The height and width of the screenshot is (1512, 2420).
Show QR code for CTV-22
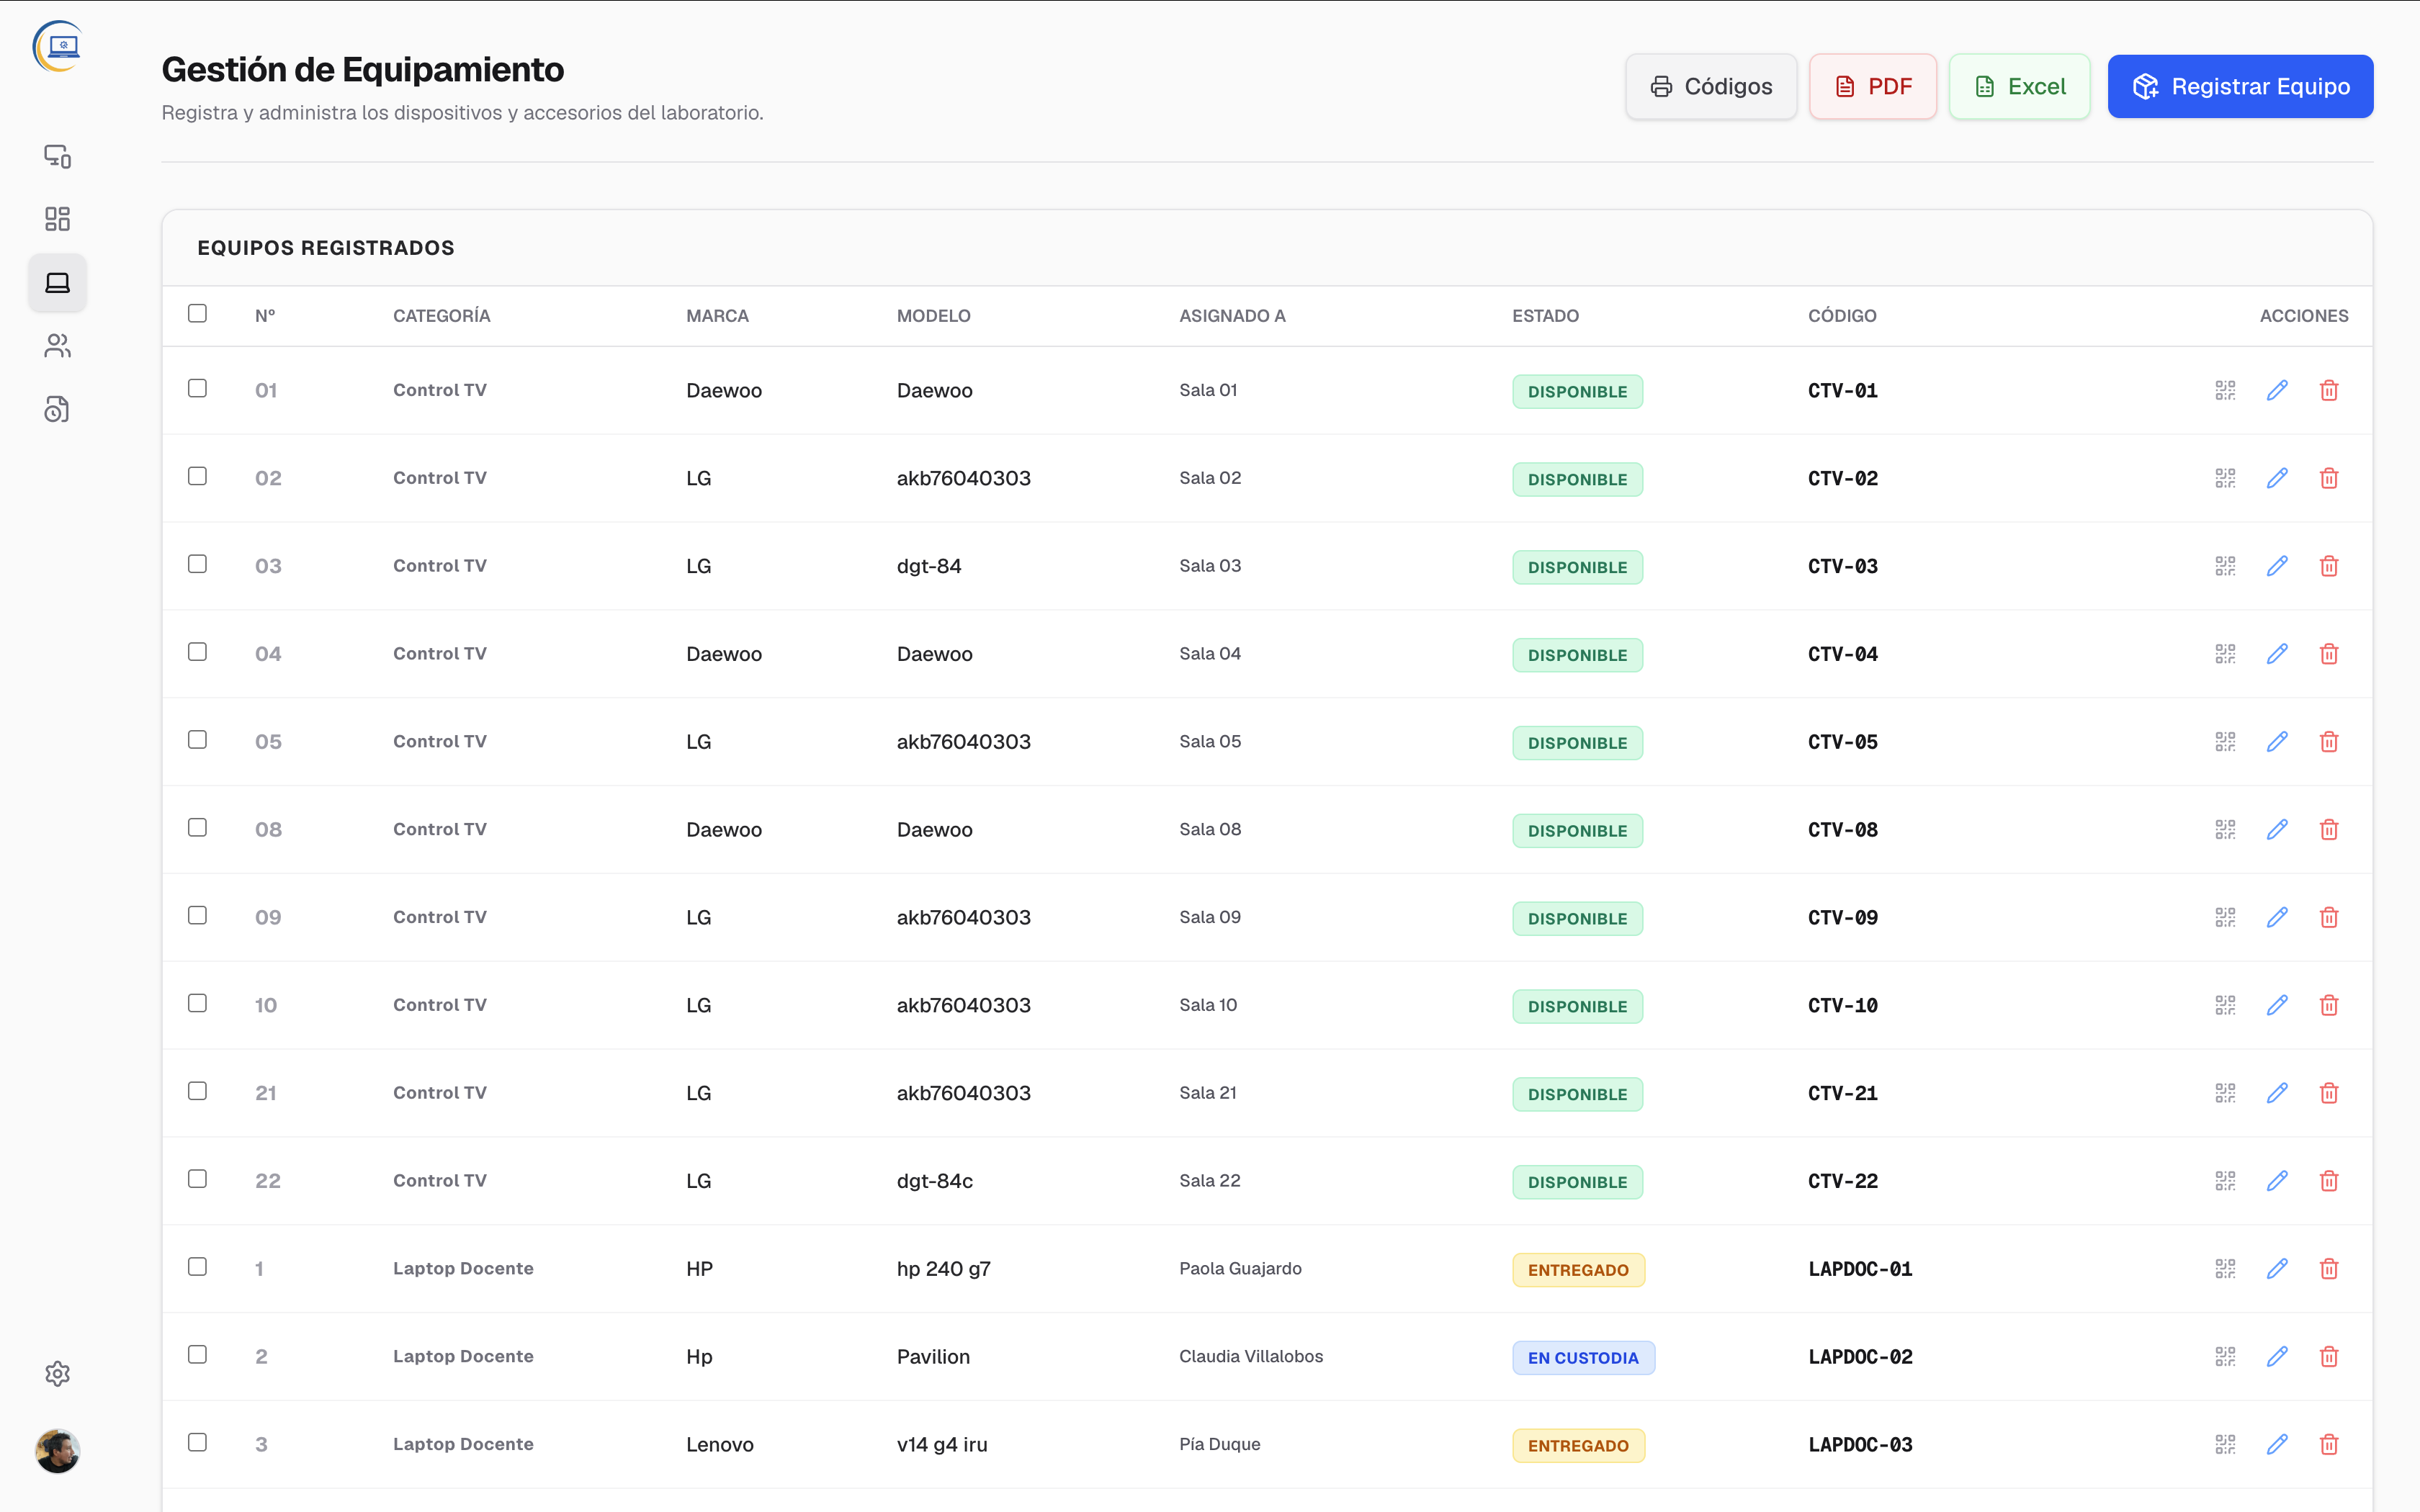[2224, 1181]
